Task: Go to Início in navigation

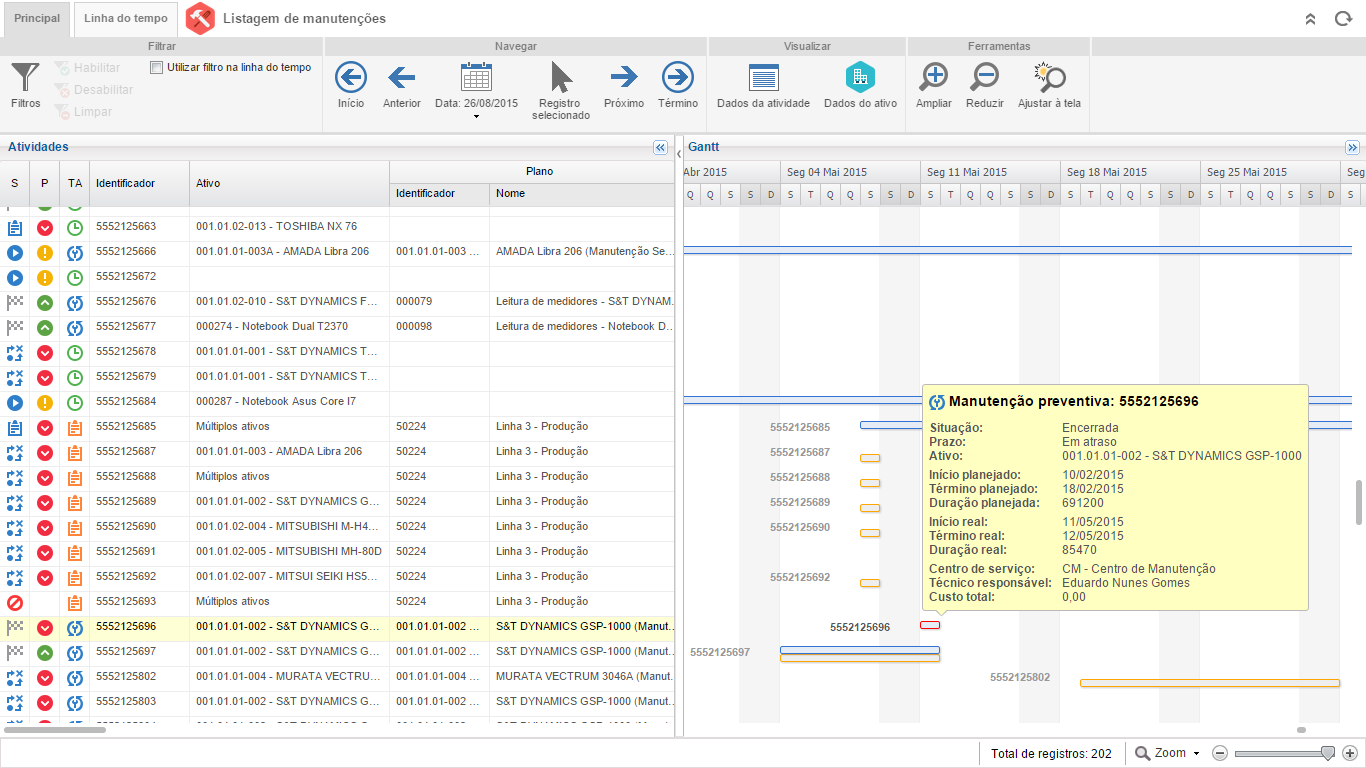Action: coord(350,78)
